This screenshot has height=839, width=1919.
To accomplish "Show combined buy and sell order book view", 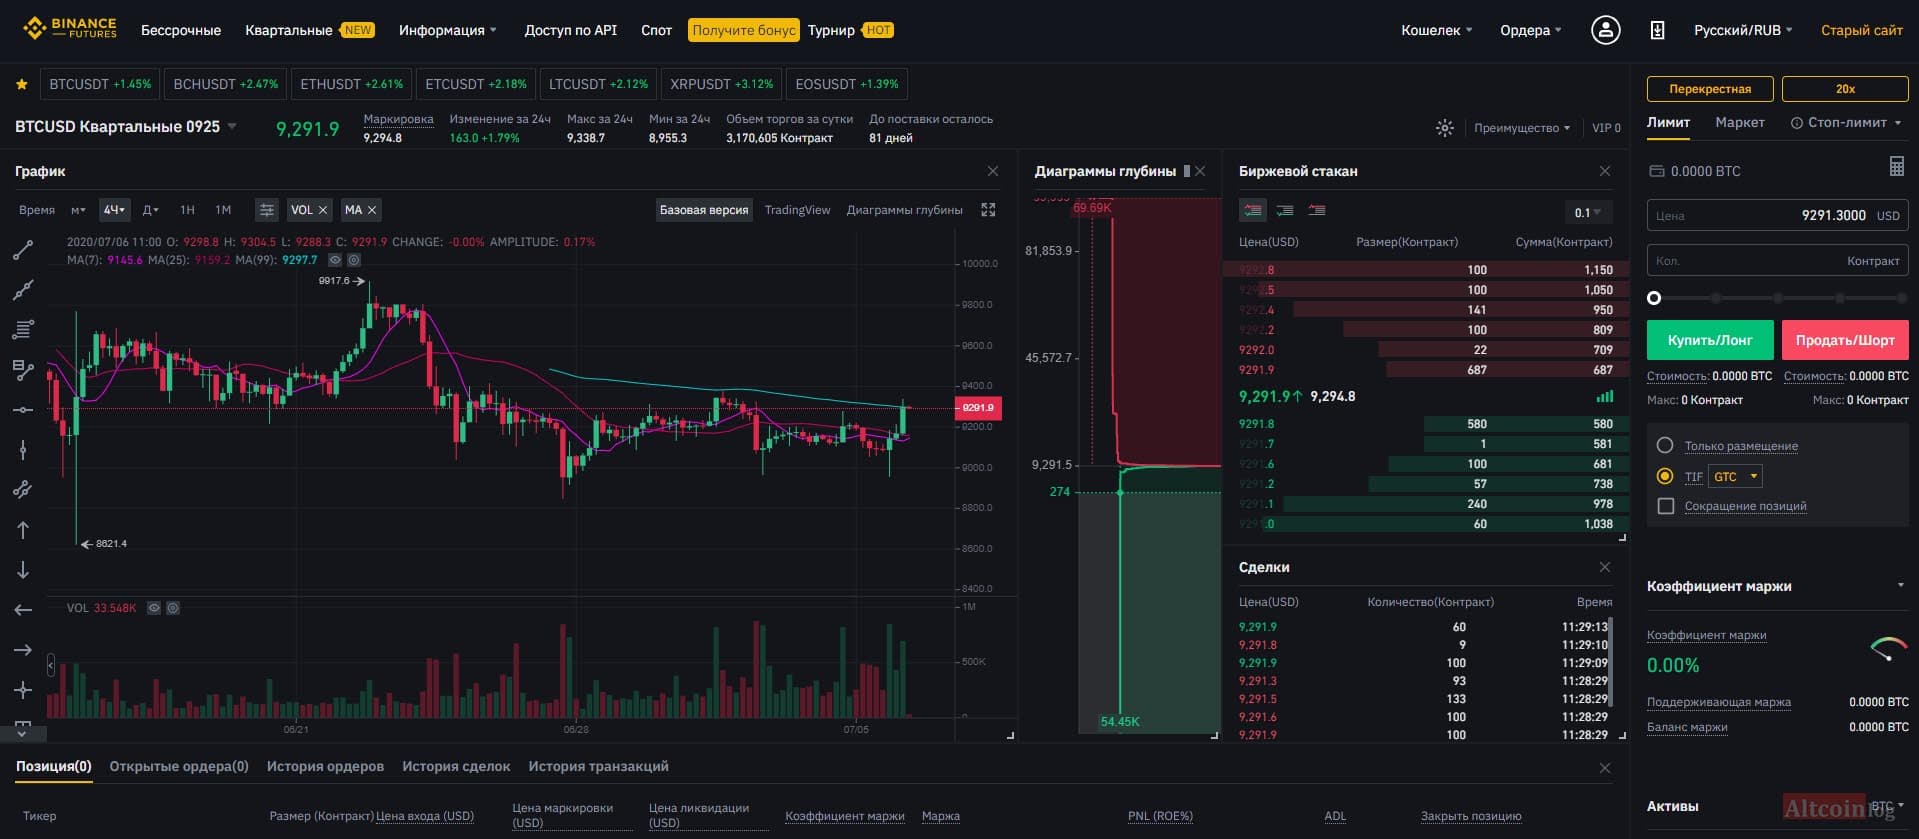I will (x=1252, y=210).
